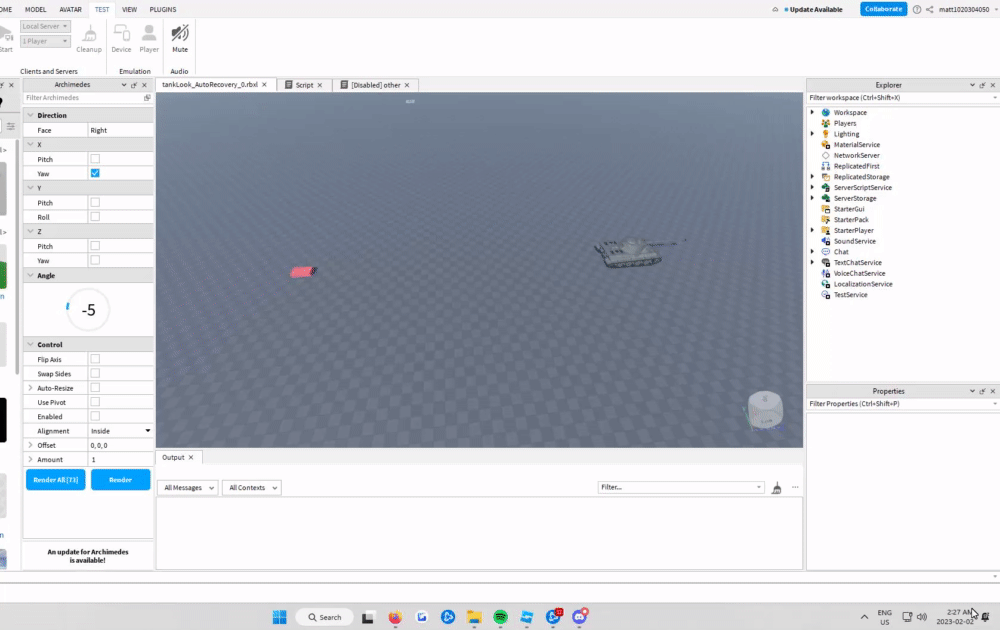
Task: Open the AVATAR ribbon tab
Action: (70, 10)
